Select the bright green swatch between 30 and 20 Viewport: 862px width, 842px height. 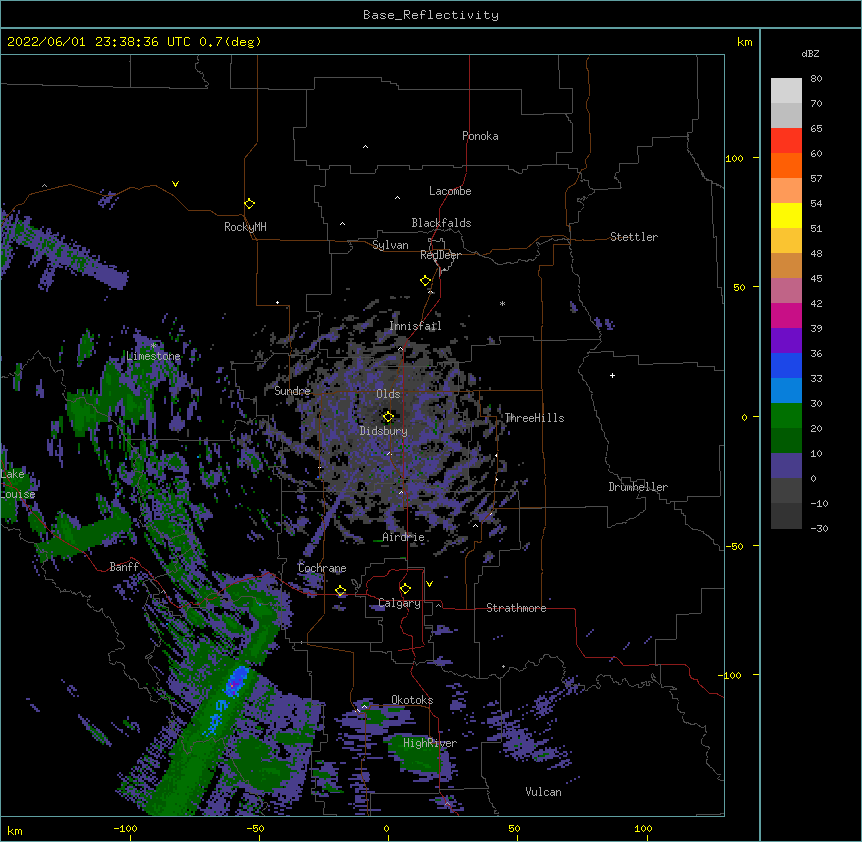tap(786, 416)
